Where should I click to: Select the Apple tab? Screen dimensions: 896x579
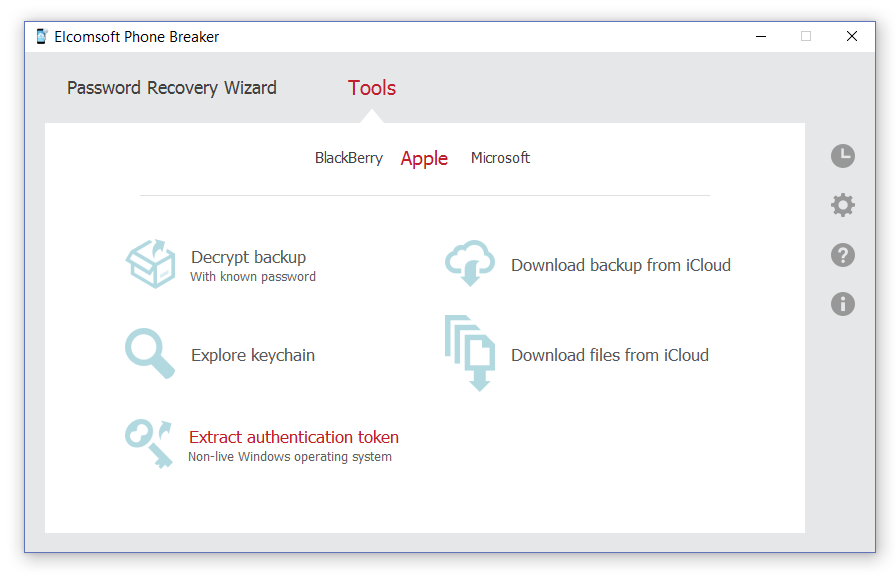(x=424, y=158)
